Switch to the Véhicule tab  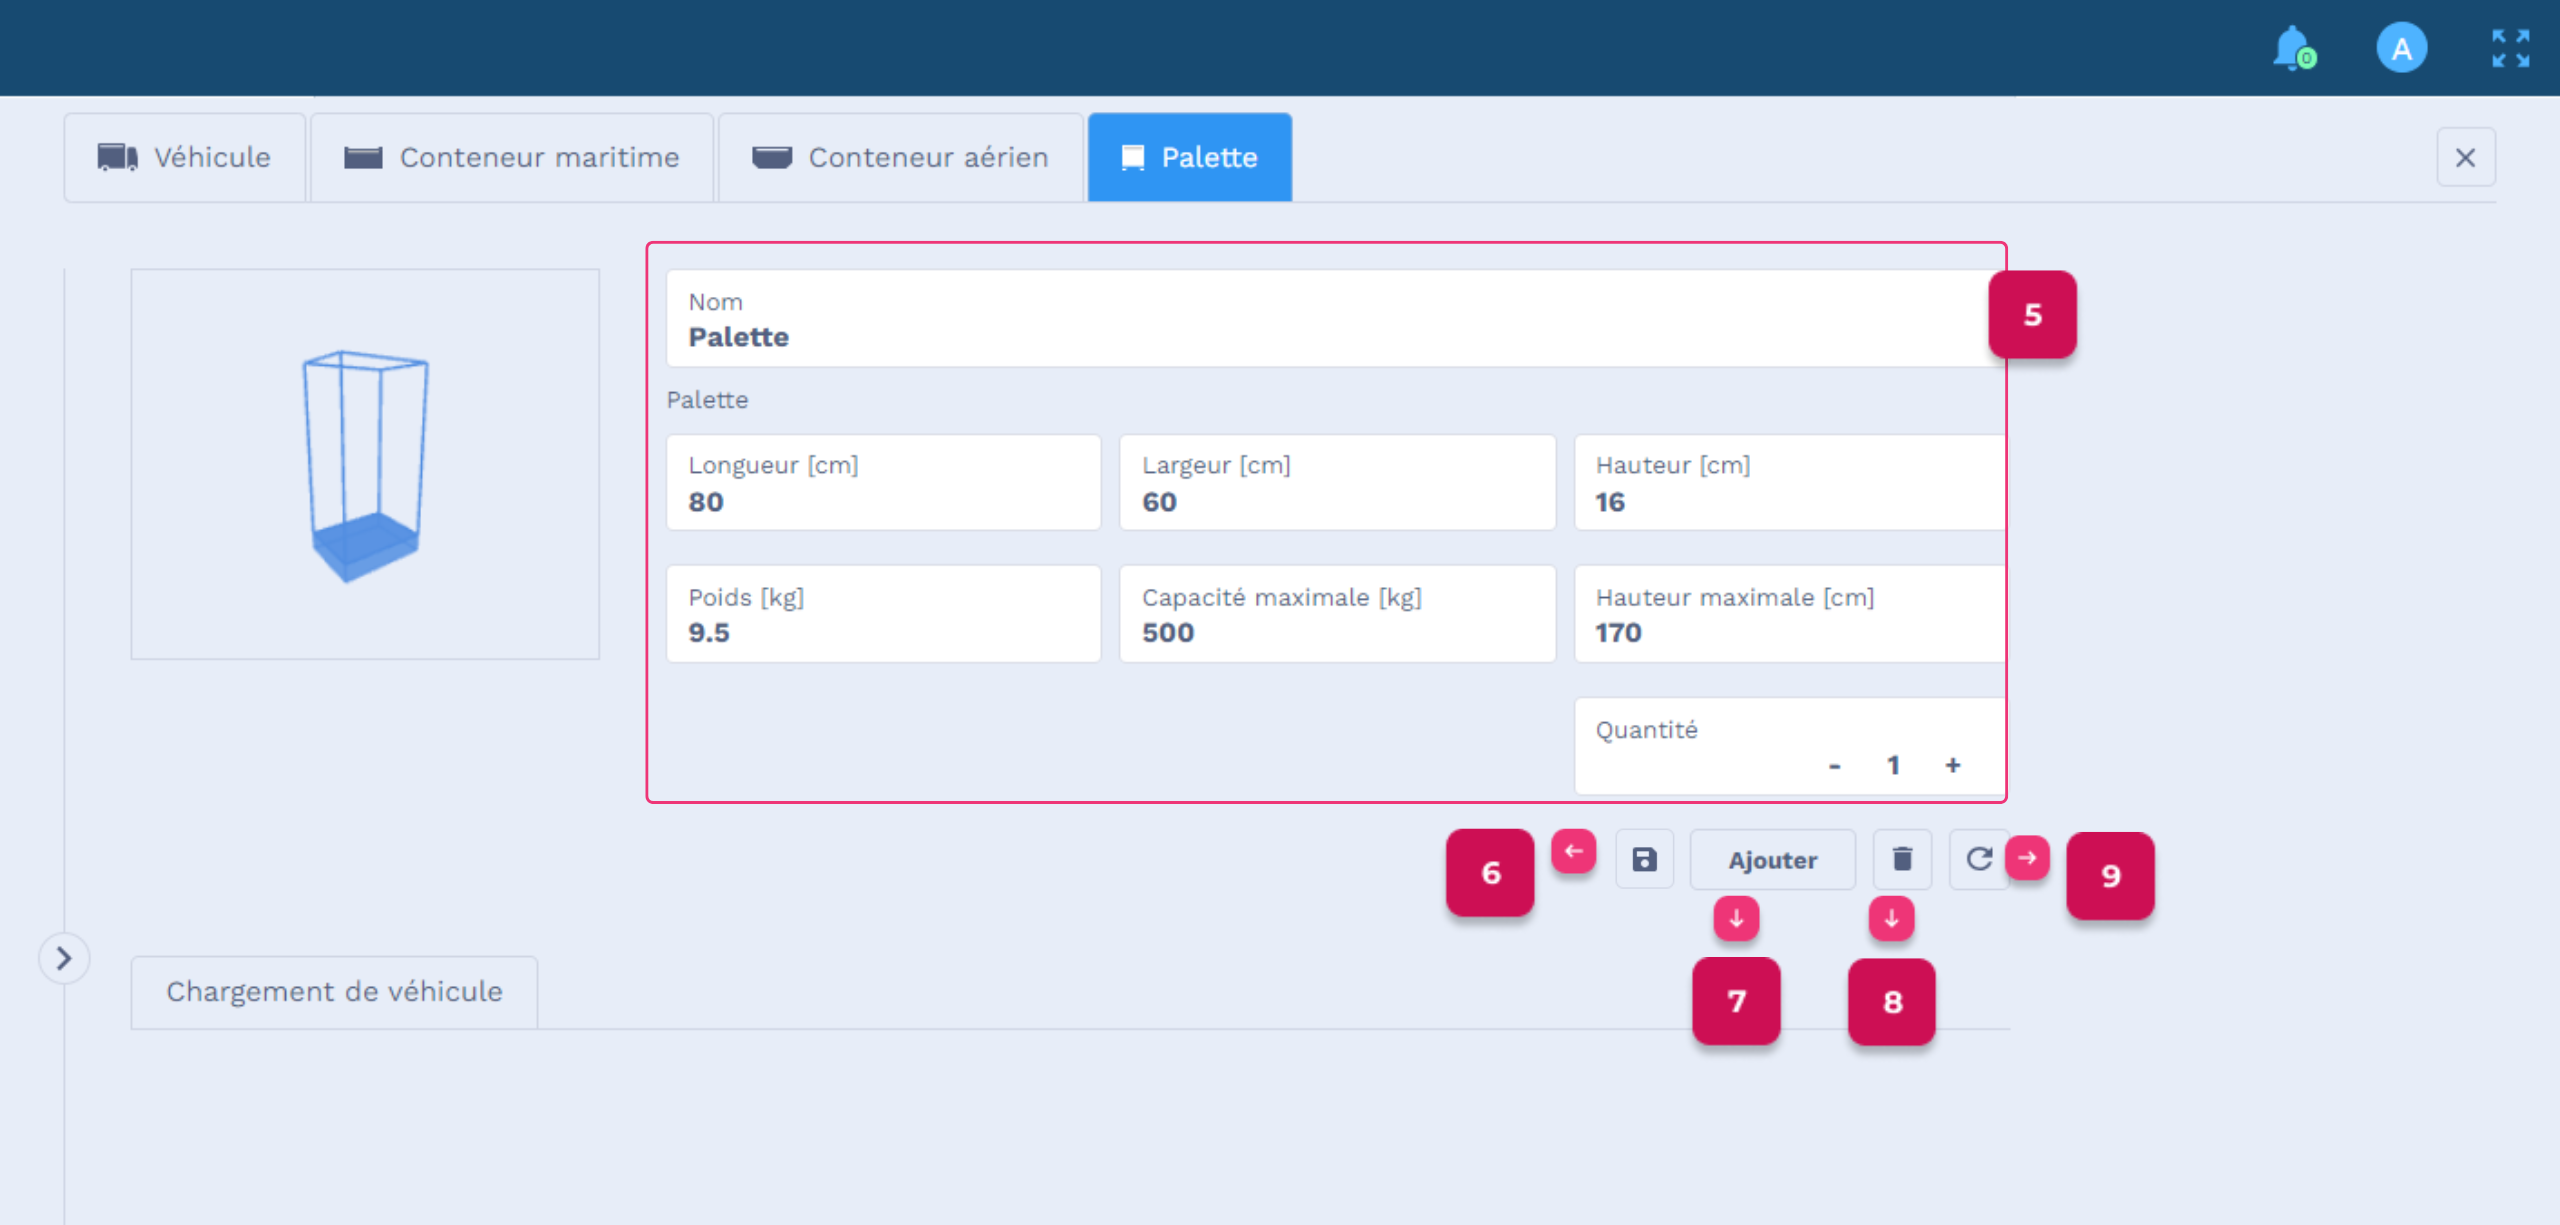pyautogui.click(x=185, y=157)
